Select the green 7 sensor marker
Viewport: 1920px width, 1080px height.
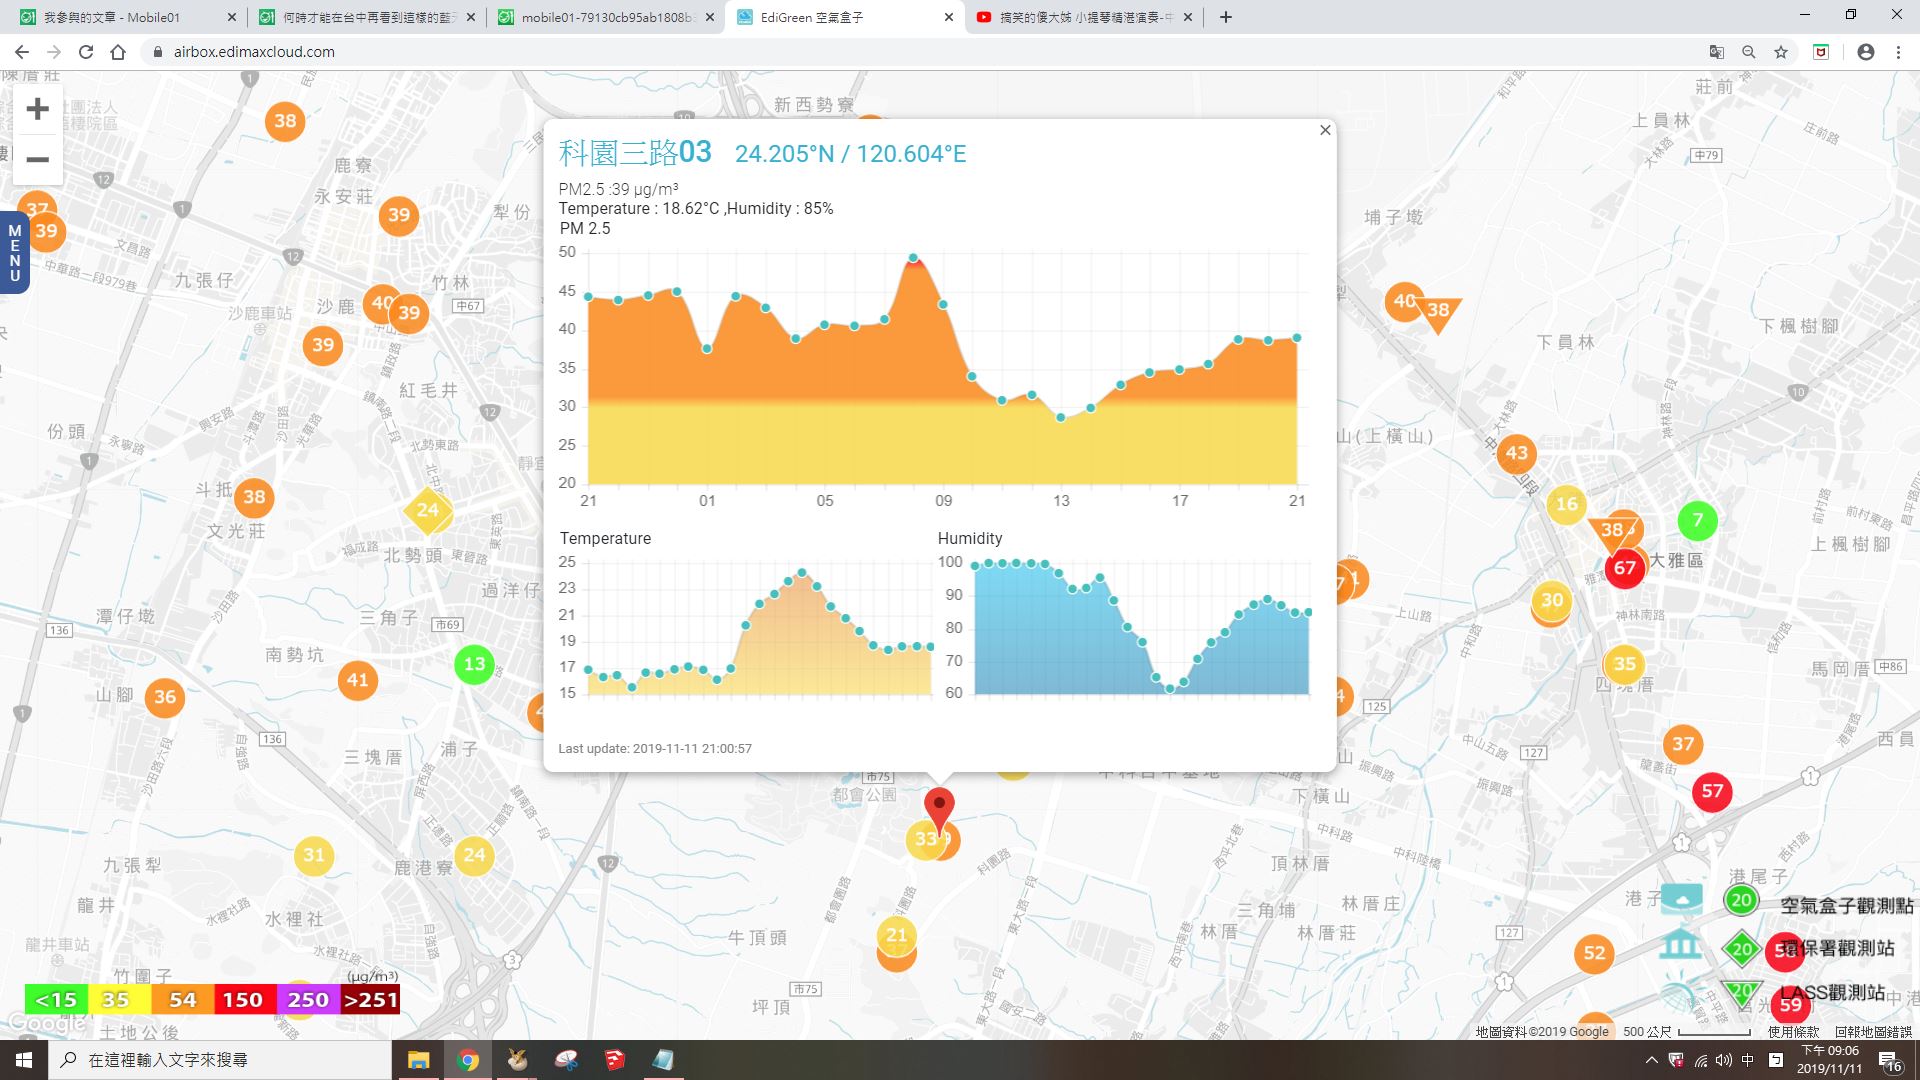tap(1697, 520)
